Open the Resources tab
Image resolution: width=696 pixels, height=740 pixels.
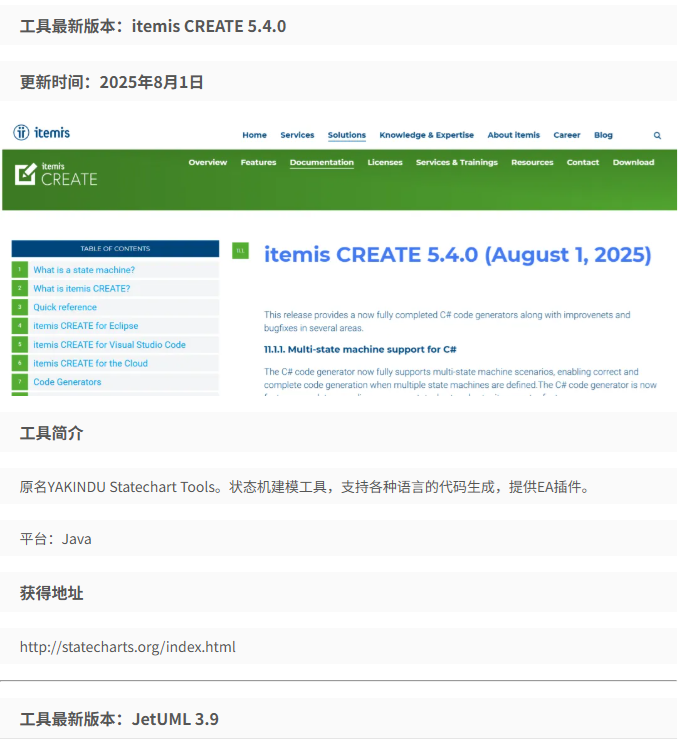tap(532, 162)
